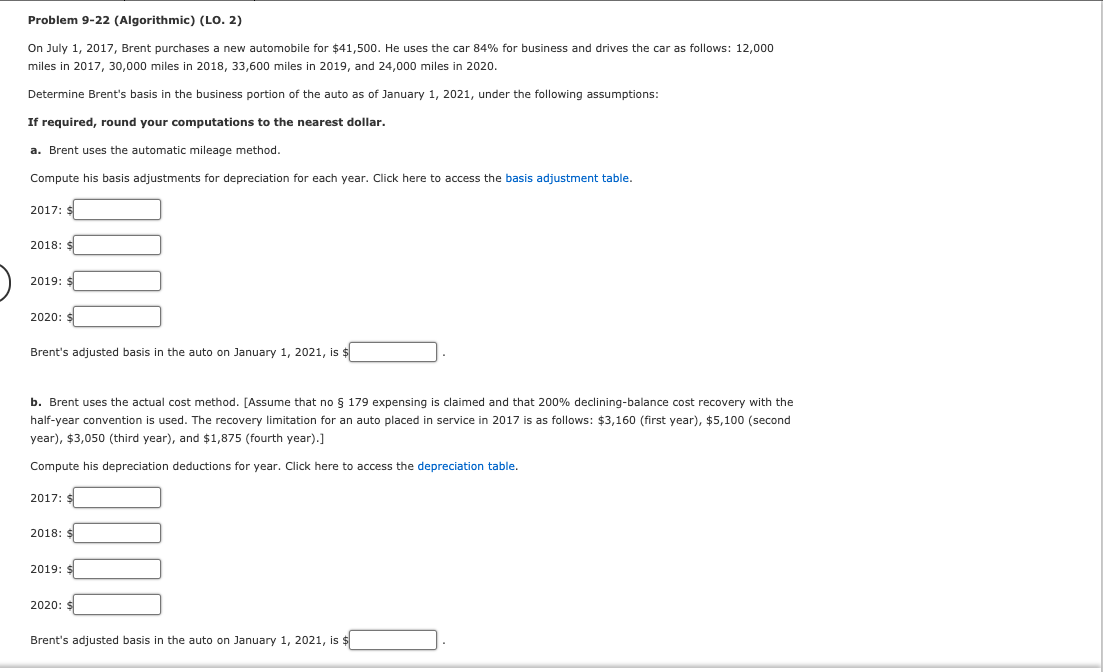Image resolution: width=1103 pixels, height=672 pixels.
Task: Click the 2020 input field under part b
Action: point(116,604)
